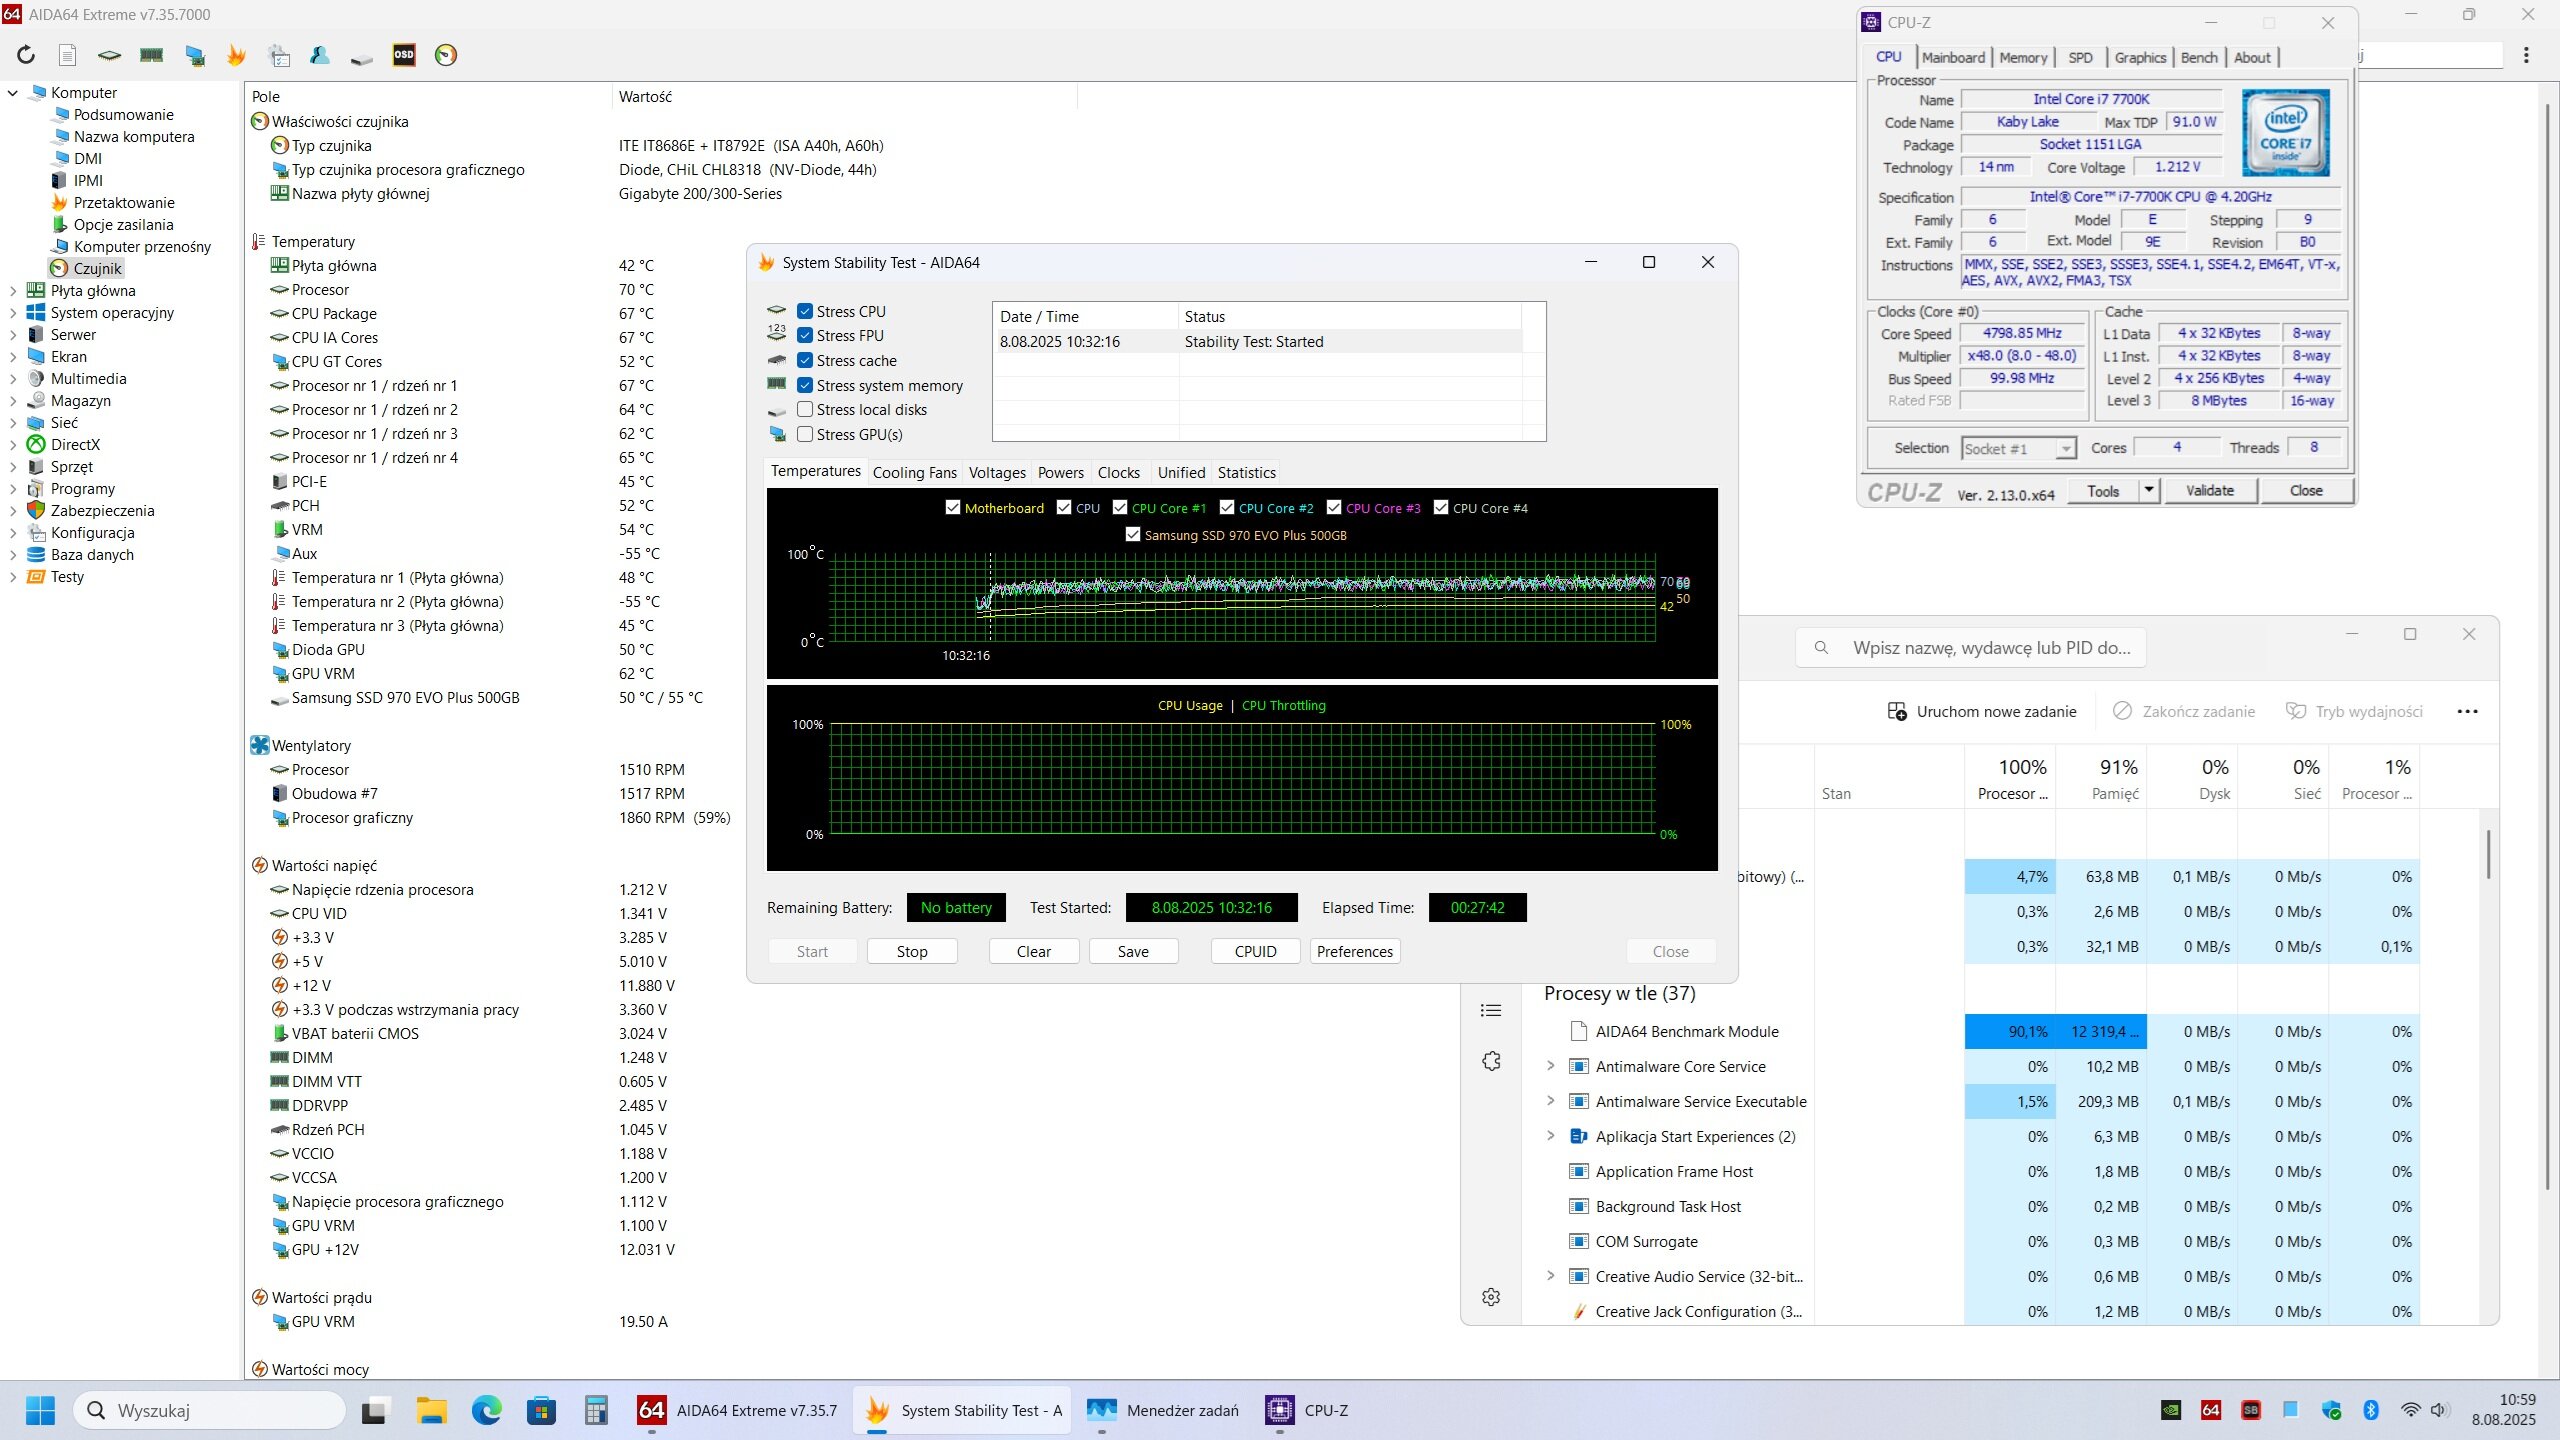Click Windows taskbar search box Wyszukaj
This screenshot has width=2560, height=1440.
click(209, 1410)
